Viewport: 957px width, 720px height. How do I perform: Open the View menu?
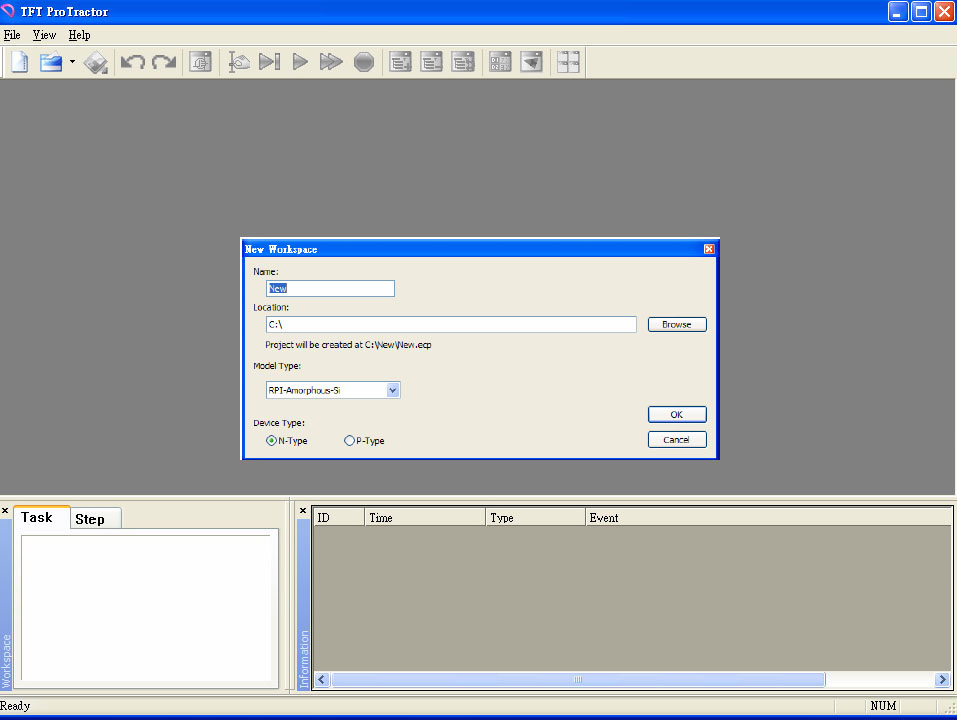[44, 35]
